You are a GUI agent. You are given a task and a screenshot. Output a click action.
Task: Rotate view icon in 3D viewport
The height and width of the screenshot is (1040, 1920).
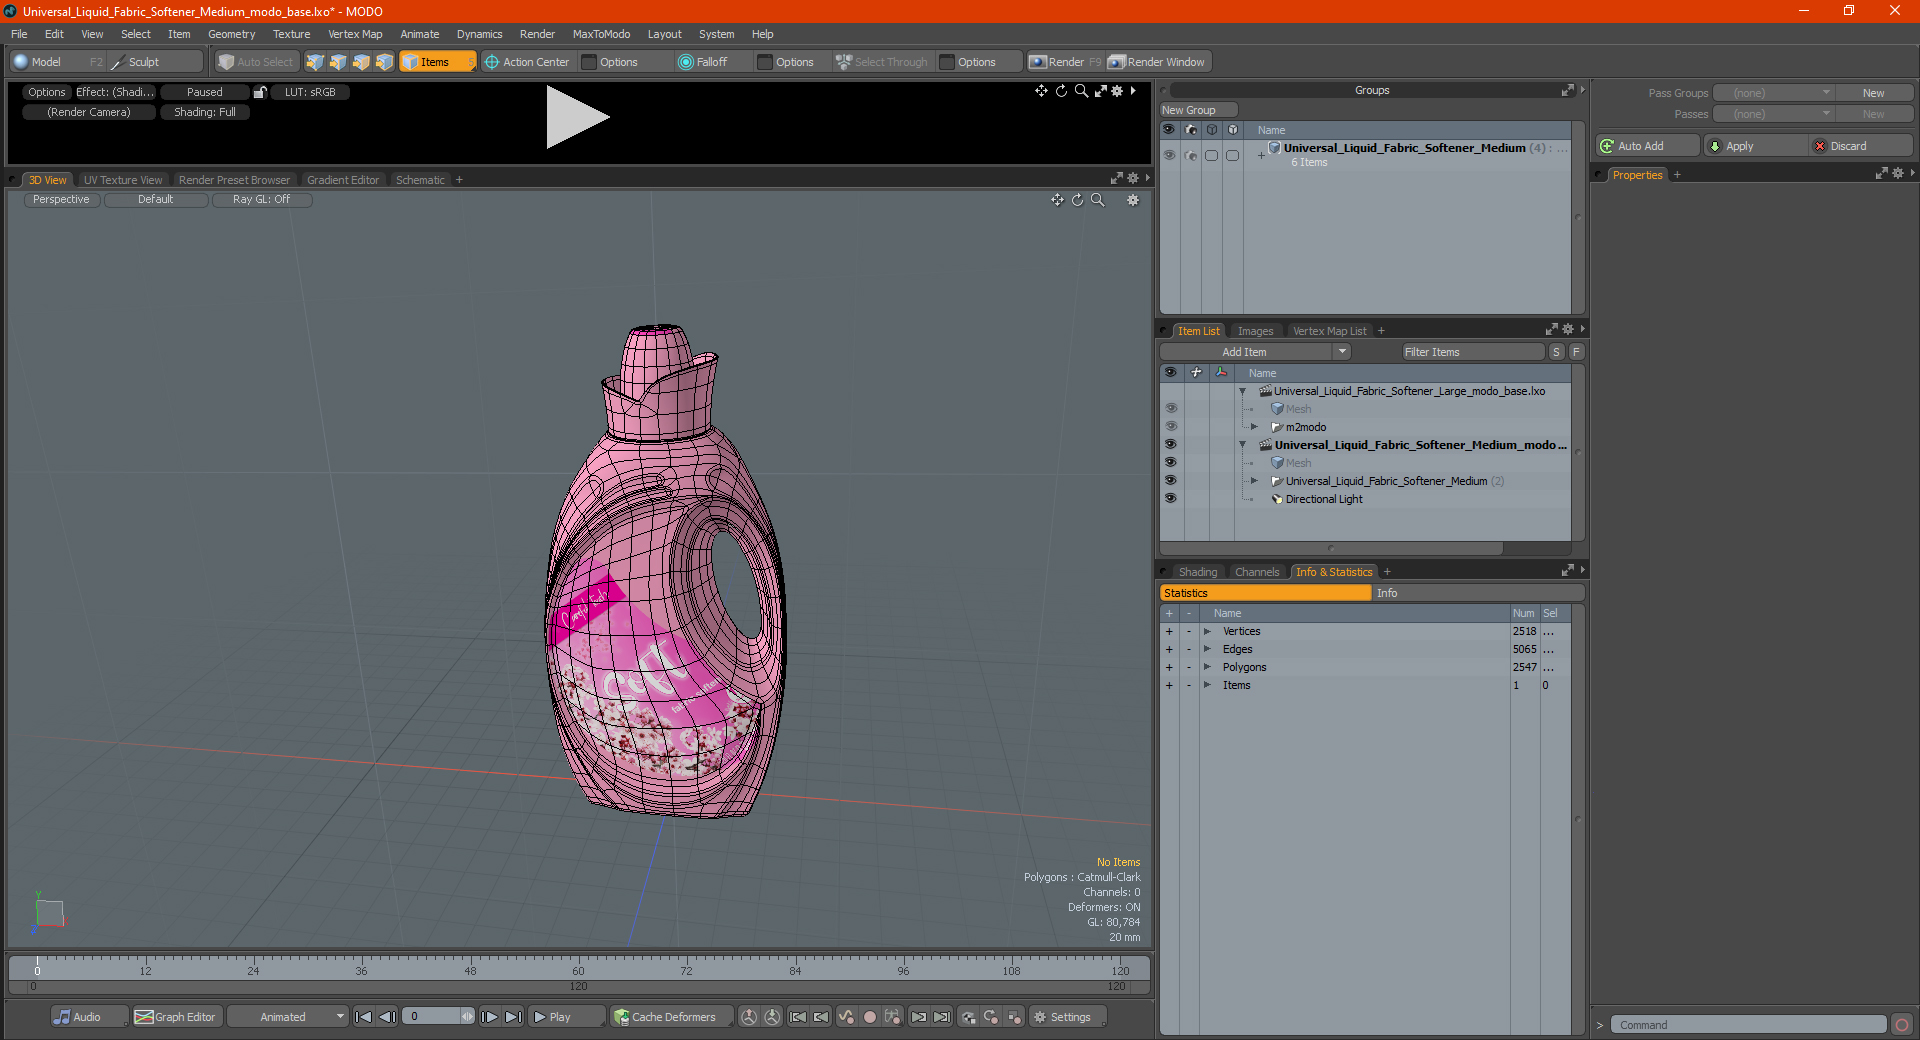1077,200
